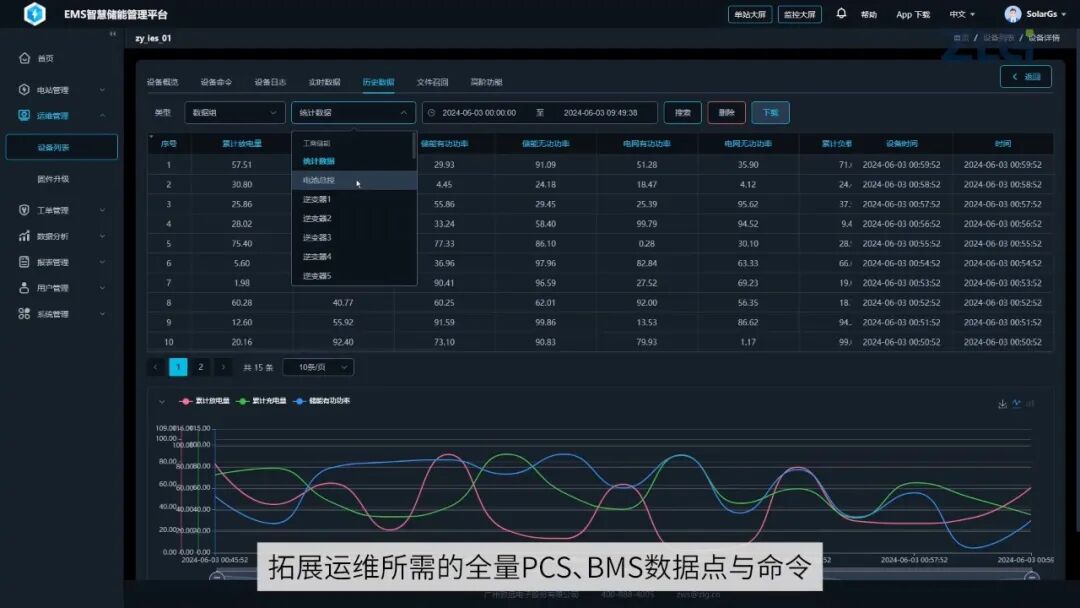Collapse the 运维管理 sidebar chevron
1080x608 pixels.
[x=103, y=116]
